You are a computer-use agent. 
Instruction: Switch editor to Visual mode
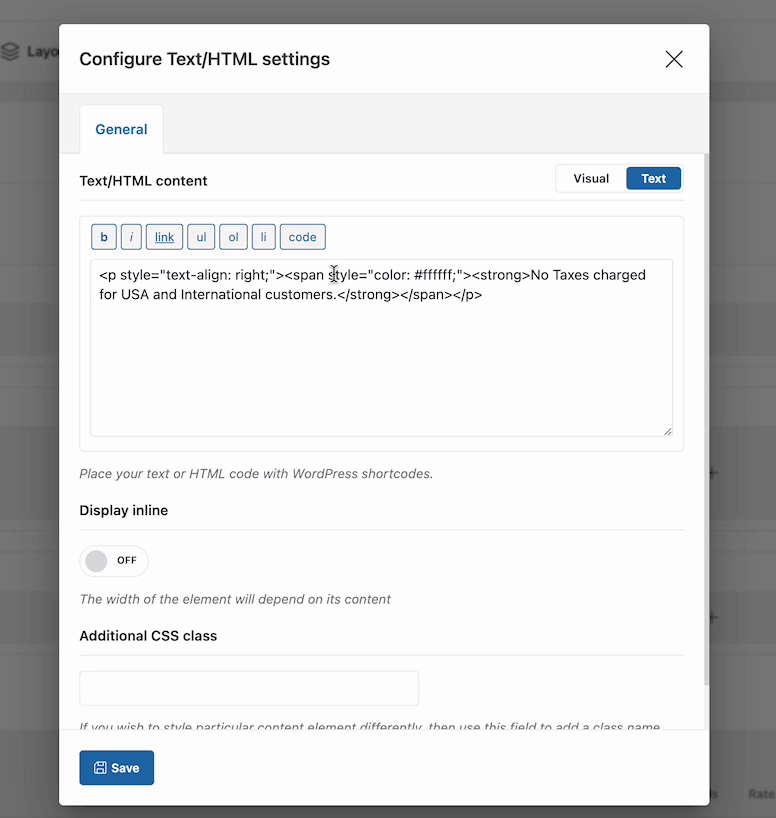tap(591, 179)
